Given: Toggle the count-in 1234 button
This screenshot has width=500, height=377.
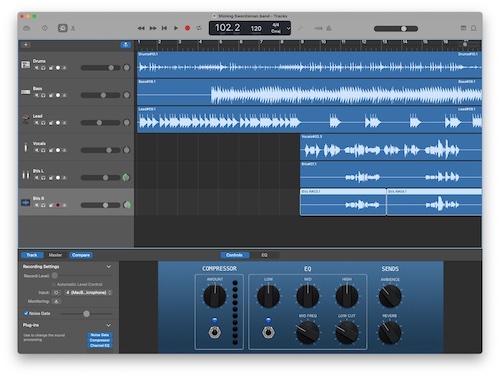Looking at the screenshot, I should (318, 28).
